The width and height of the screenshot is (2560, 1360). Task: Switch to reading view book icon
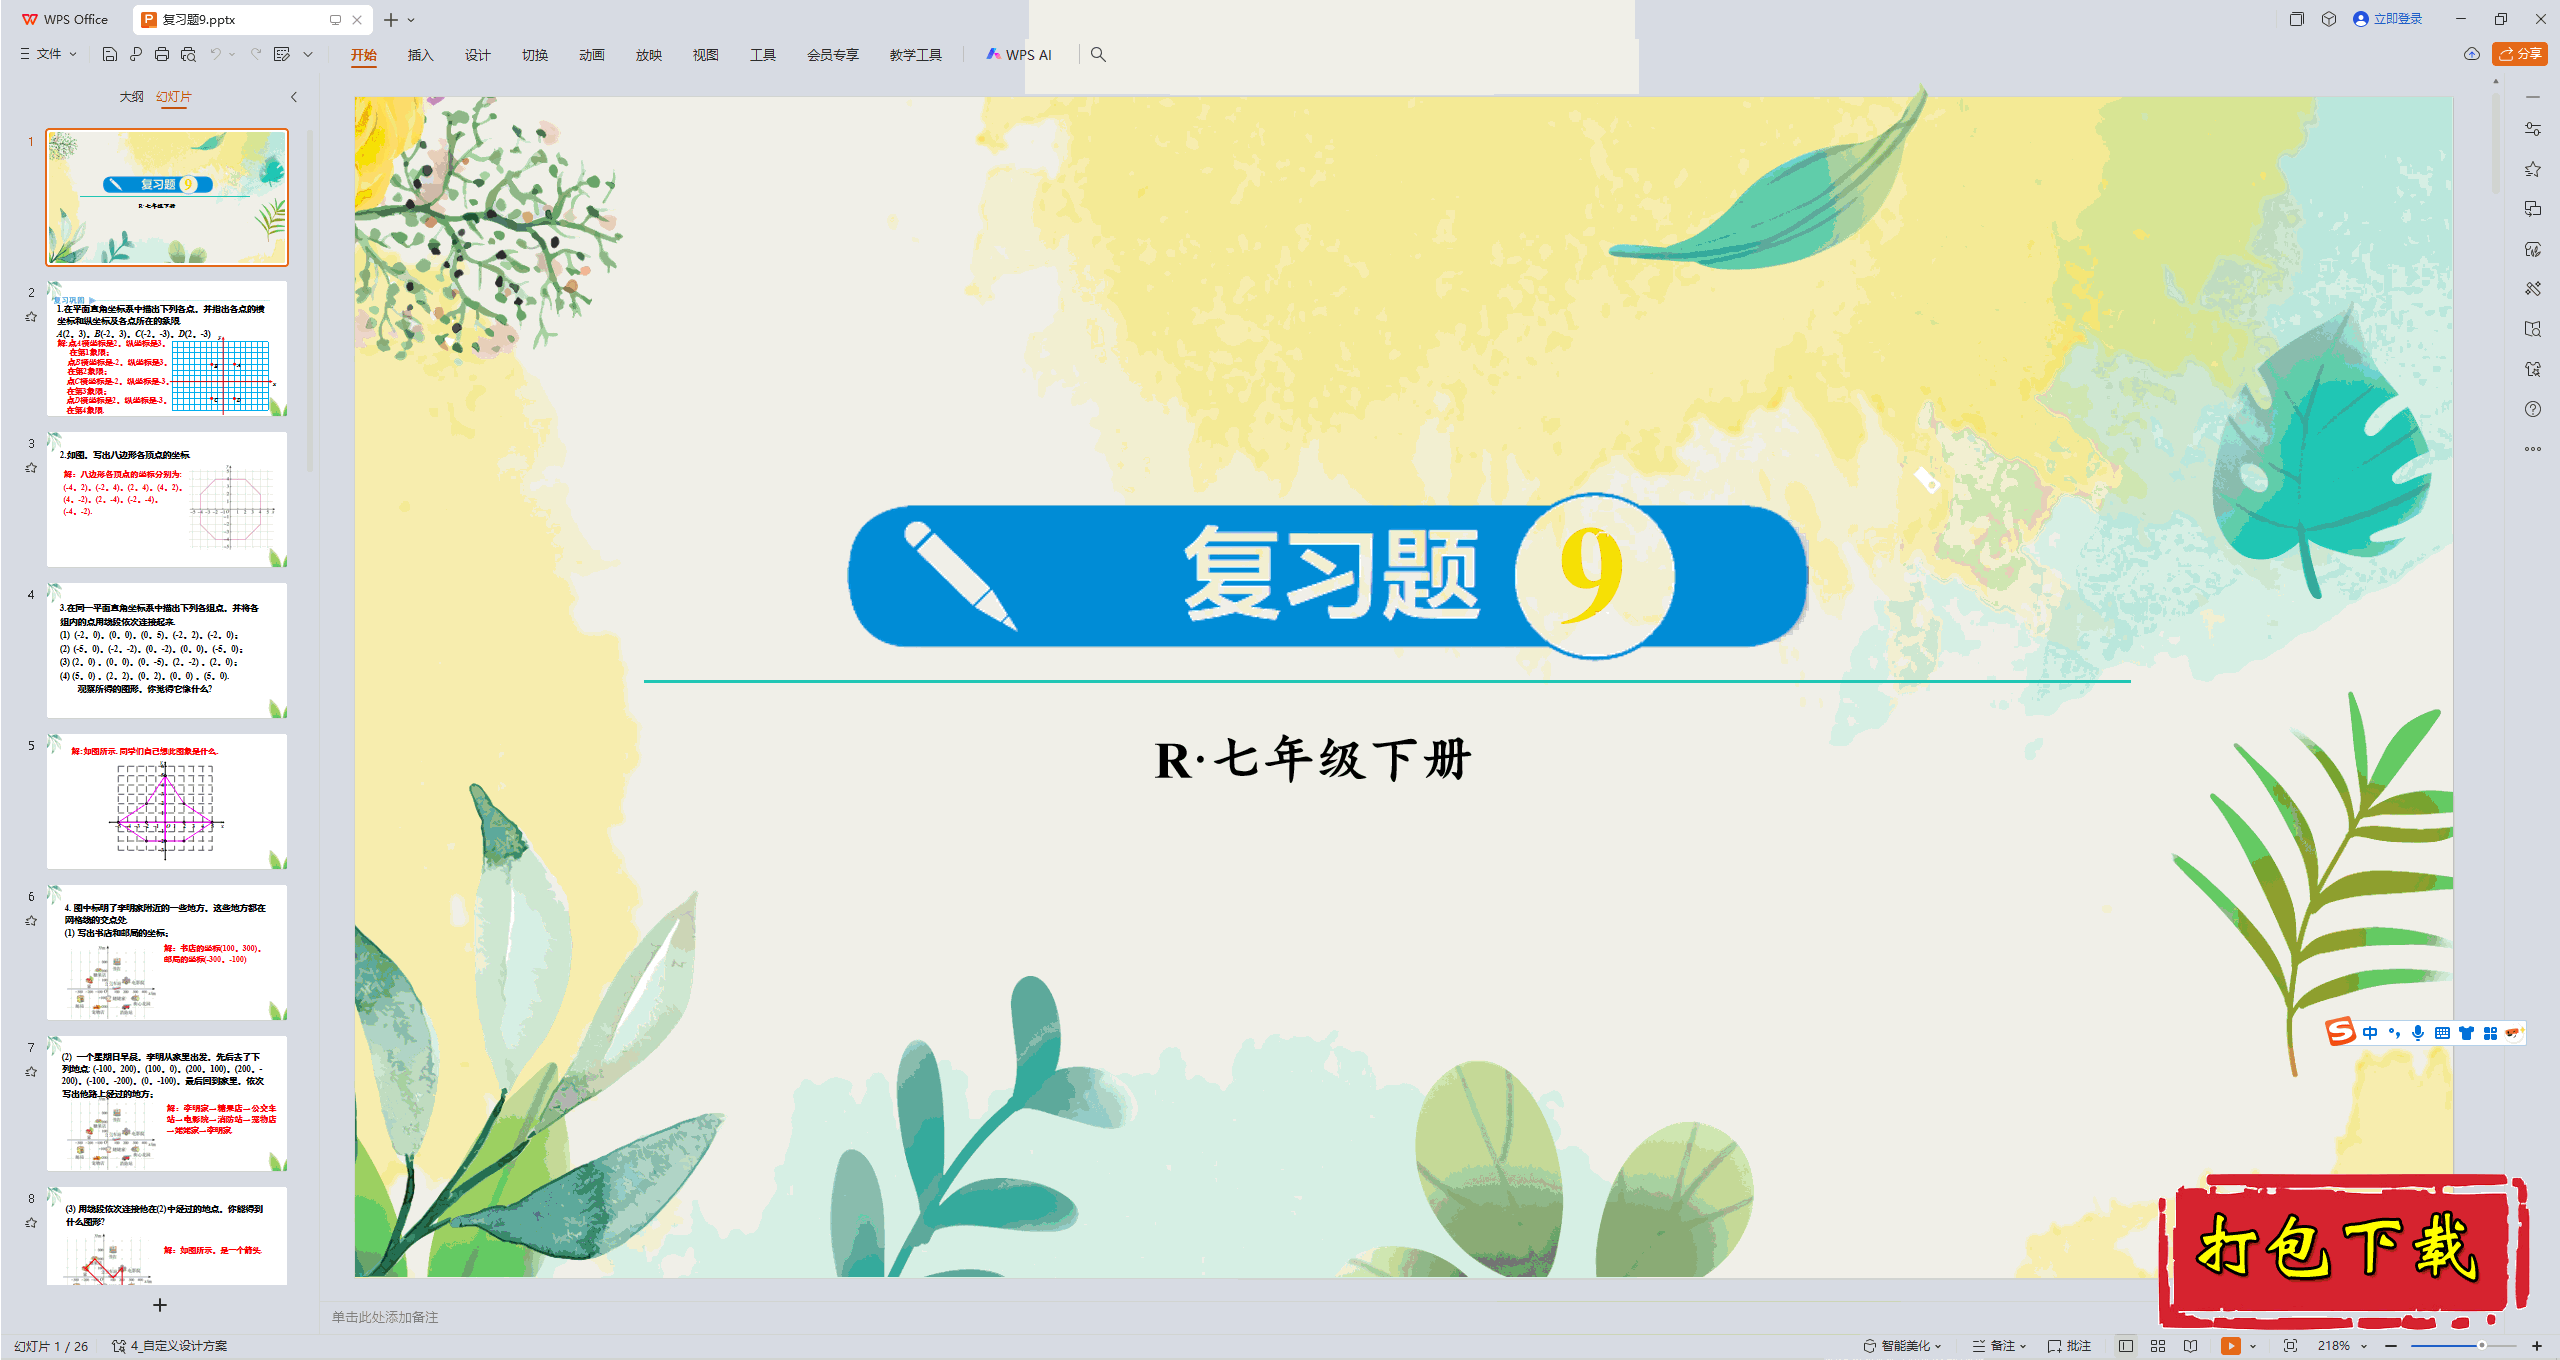(2190, 1346)
